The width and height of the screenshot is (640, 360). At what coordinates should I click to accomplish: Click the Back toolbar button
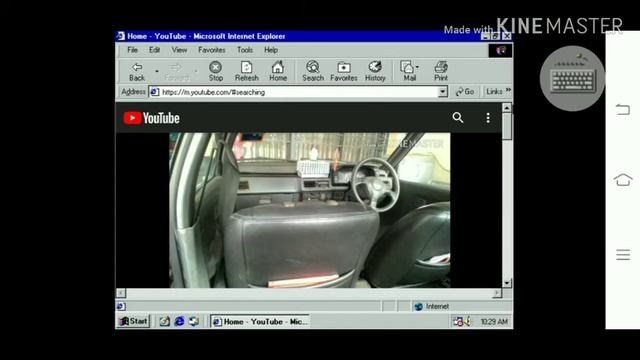tap(137, 71)
